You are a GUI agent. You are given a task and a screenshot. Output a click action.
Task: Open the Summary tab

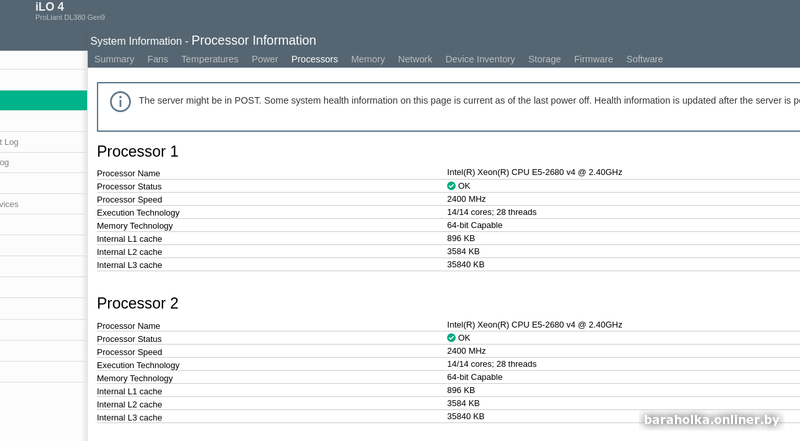click(114, 59)
